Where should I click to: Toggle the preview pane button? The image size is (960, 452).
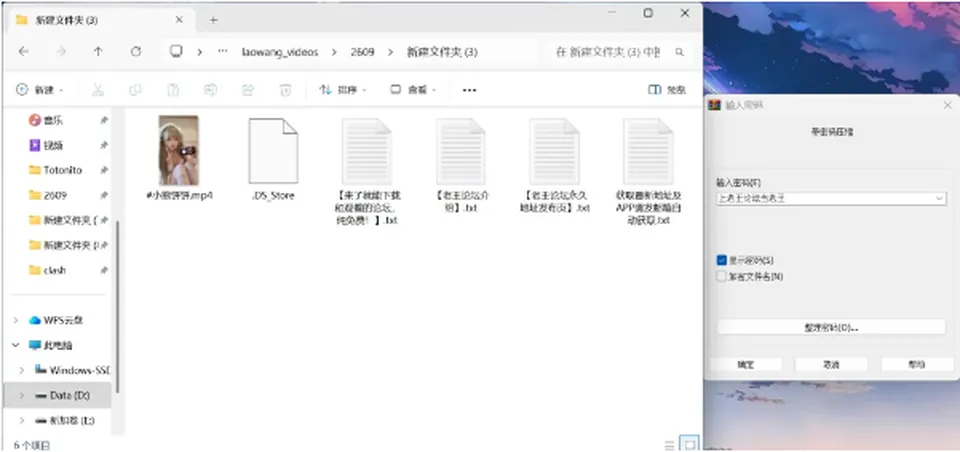click(667, 90)
